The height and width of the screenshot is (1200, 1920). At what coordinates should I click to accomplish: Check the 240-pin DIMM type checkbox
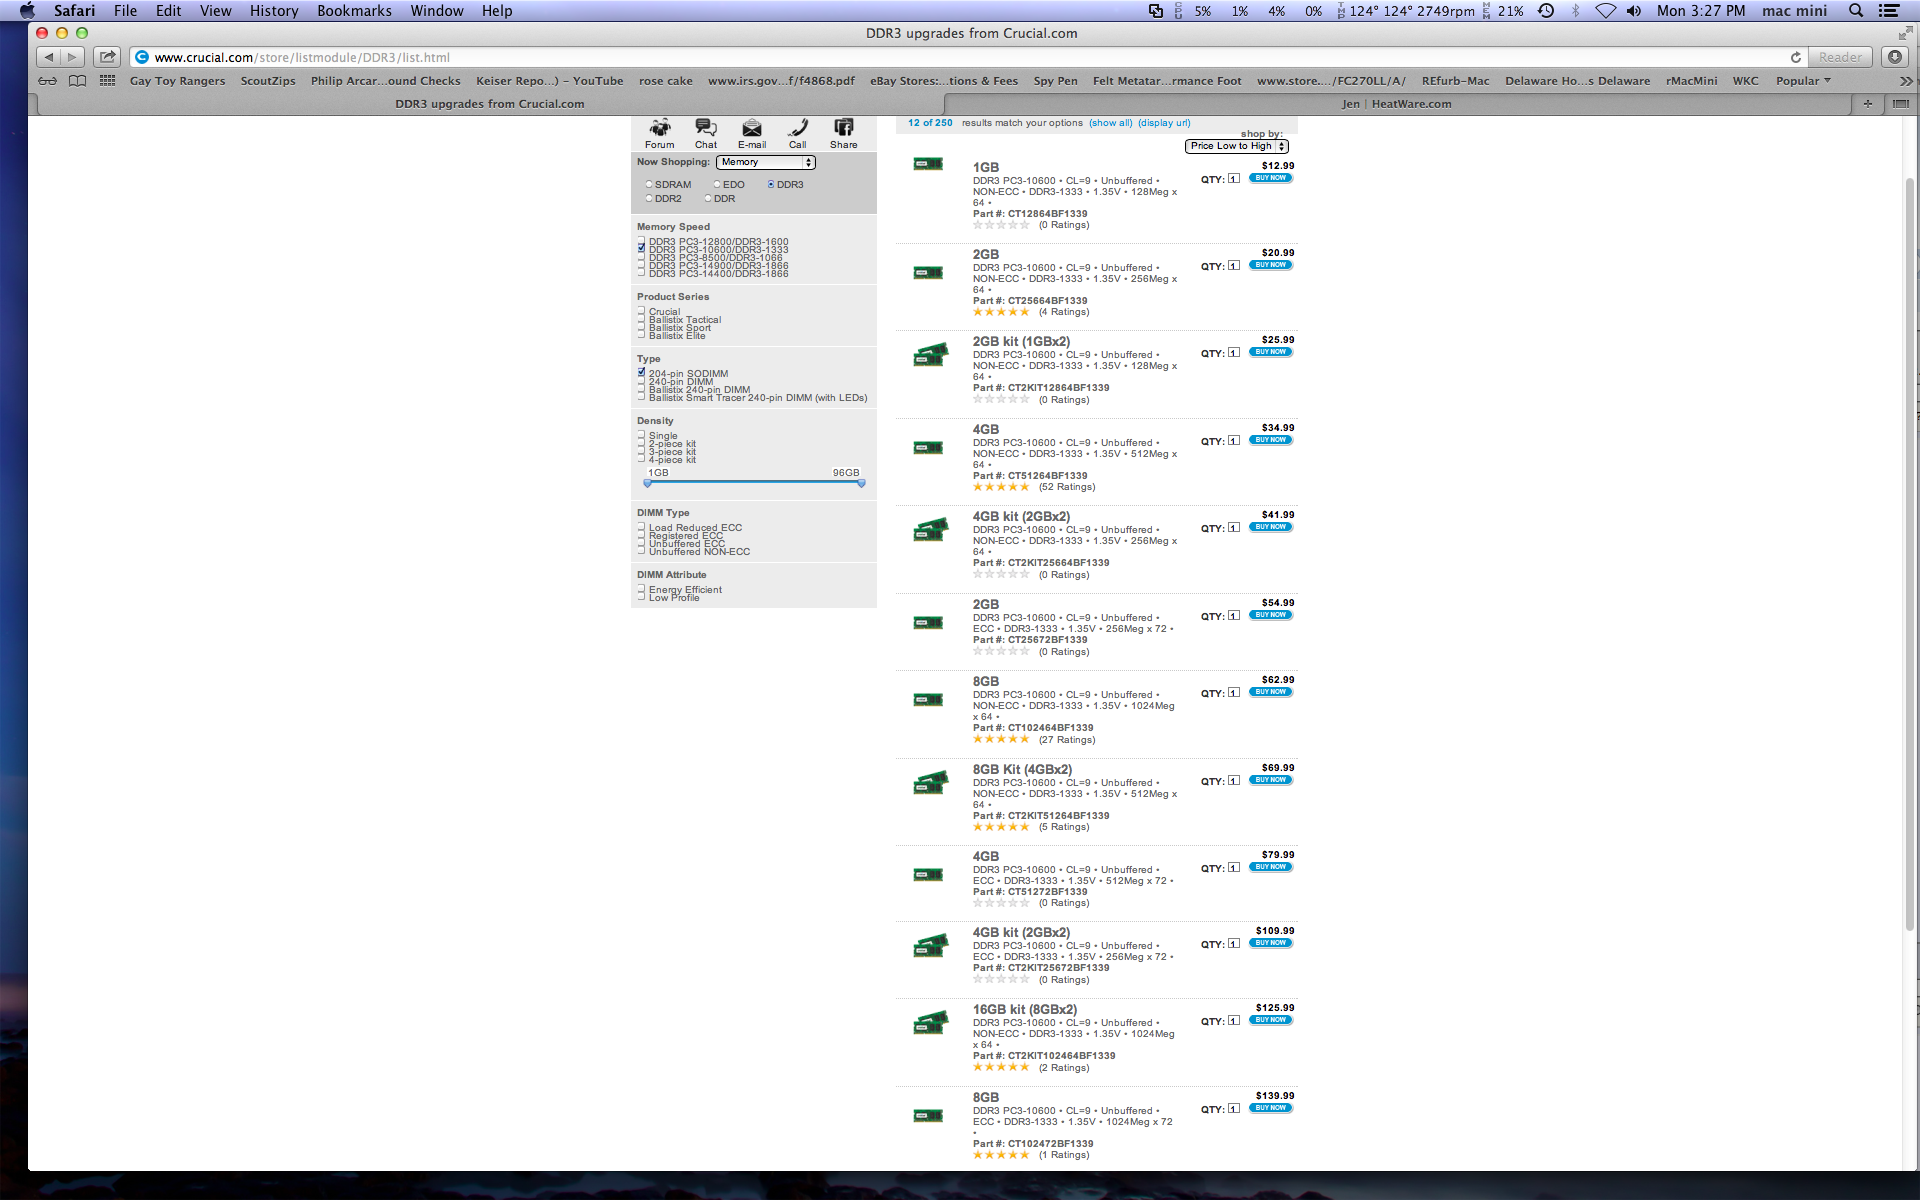(x=642, y=381)
